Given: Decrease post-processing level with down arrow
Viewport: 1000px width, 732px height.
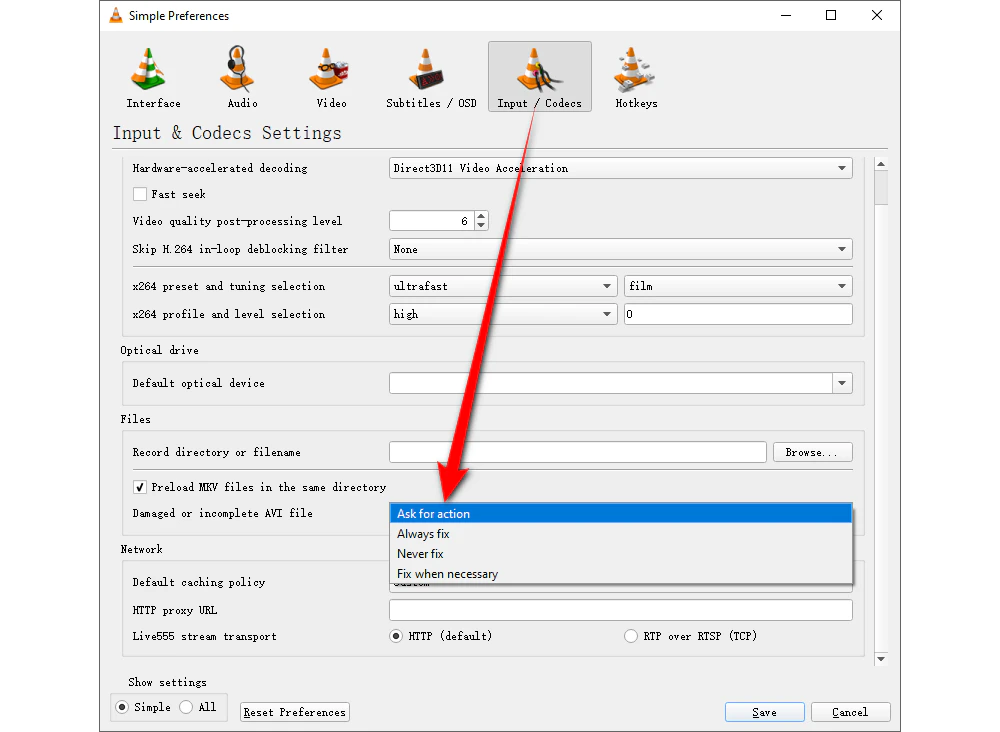Looking at the screenshot, I should coord(482,226).
